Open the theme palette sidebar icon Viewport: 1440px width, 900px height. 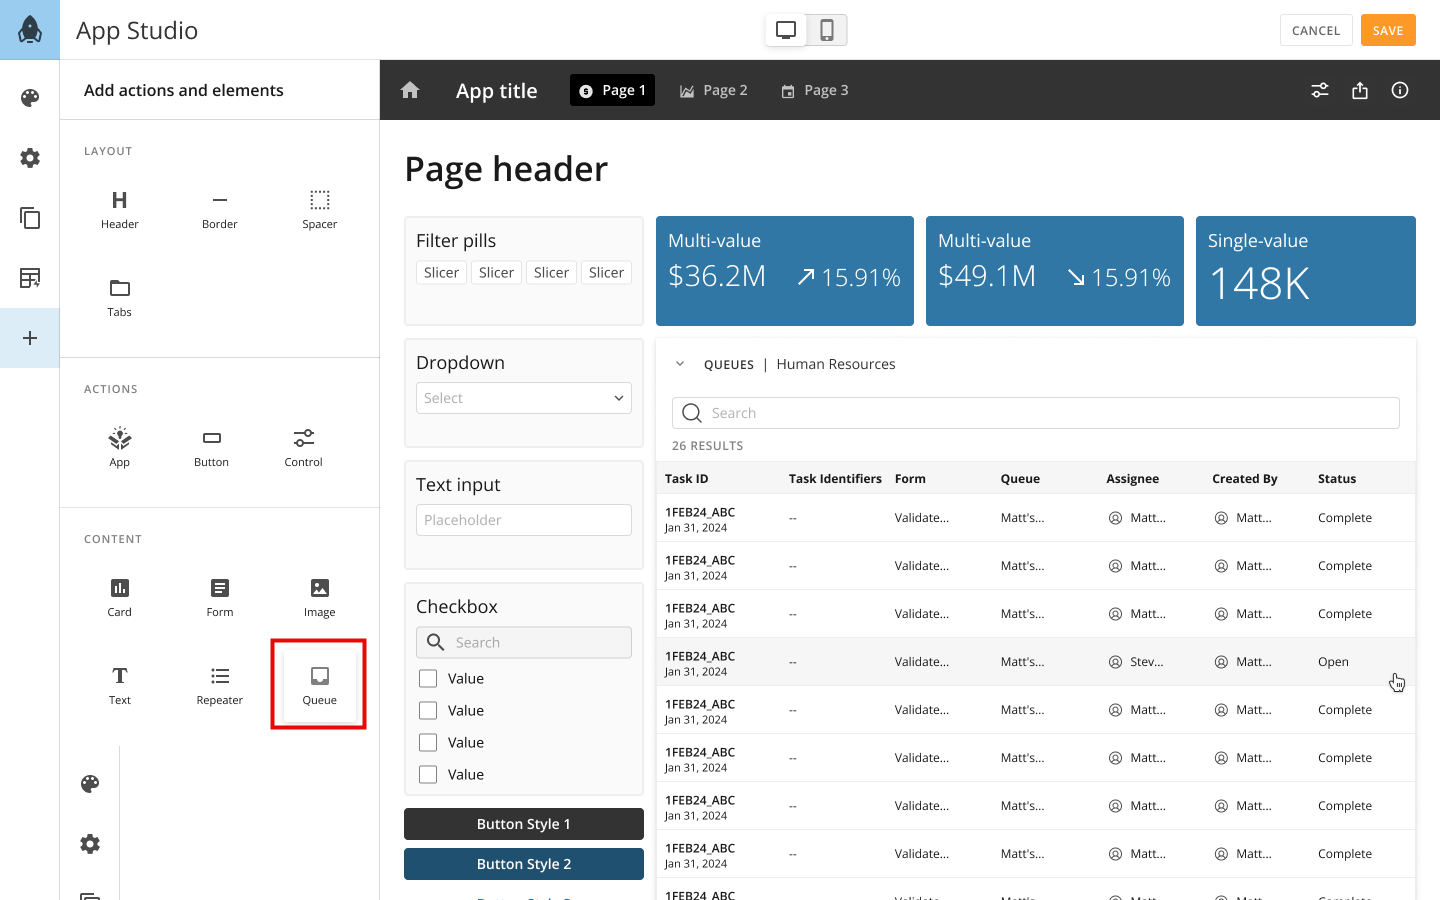coord(30,98)
